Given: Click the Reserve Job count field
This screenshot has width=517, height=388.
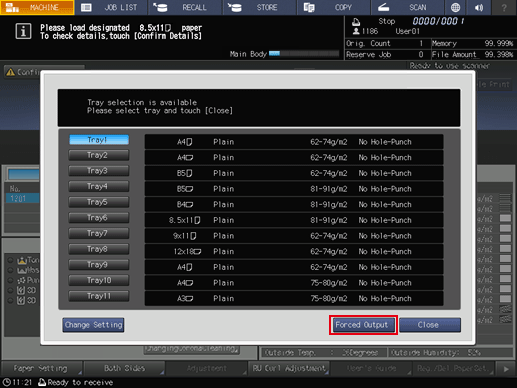Looking at the screenshot, I should point(387,54).
